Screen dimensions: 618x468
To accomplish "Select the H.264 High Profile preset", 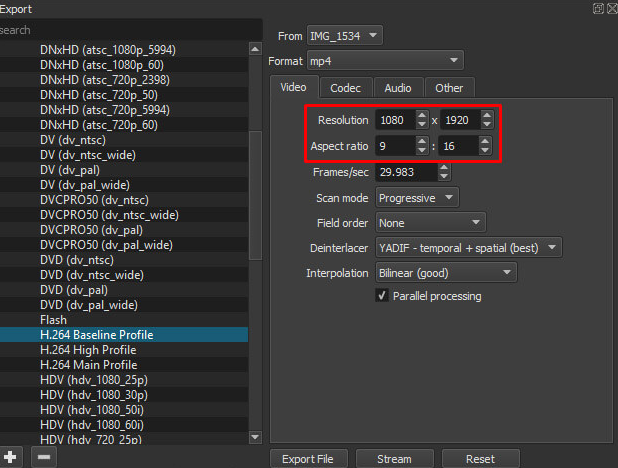I will [124, 349].
